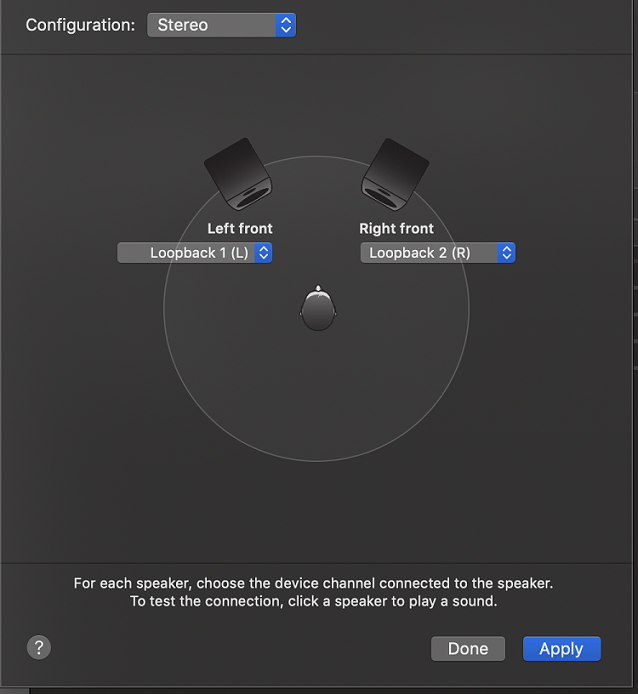This screenshot has width=638, height=694.
Task: Click the Configuration: label
Action: pos(80,25)
